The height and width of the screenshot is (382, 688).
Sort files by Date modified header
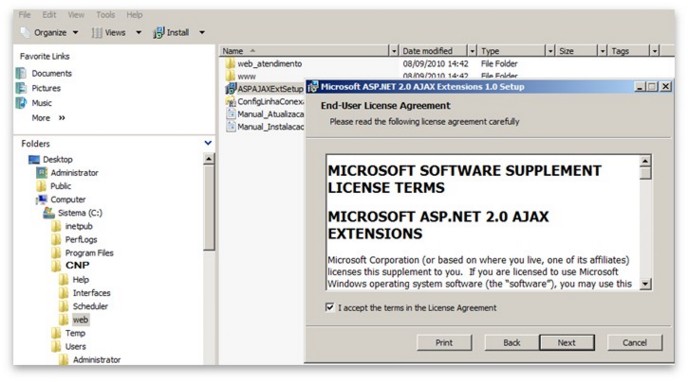pyautogui.click(x=433, y=51)
